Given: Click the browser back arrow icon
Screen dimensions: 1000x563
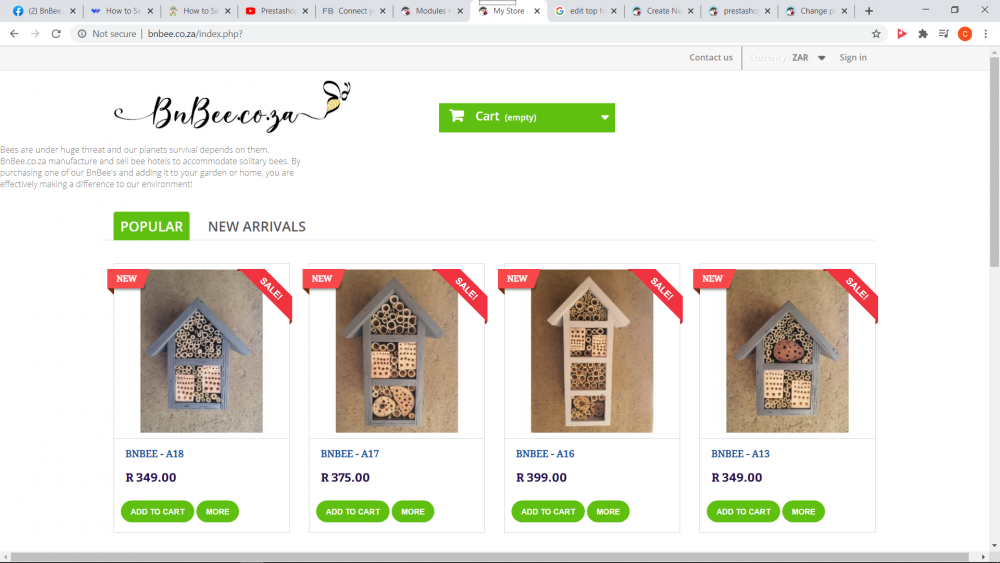Looking at the screenshot, I should pyautogui.click(x=14, y=34).
